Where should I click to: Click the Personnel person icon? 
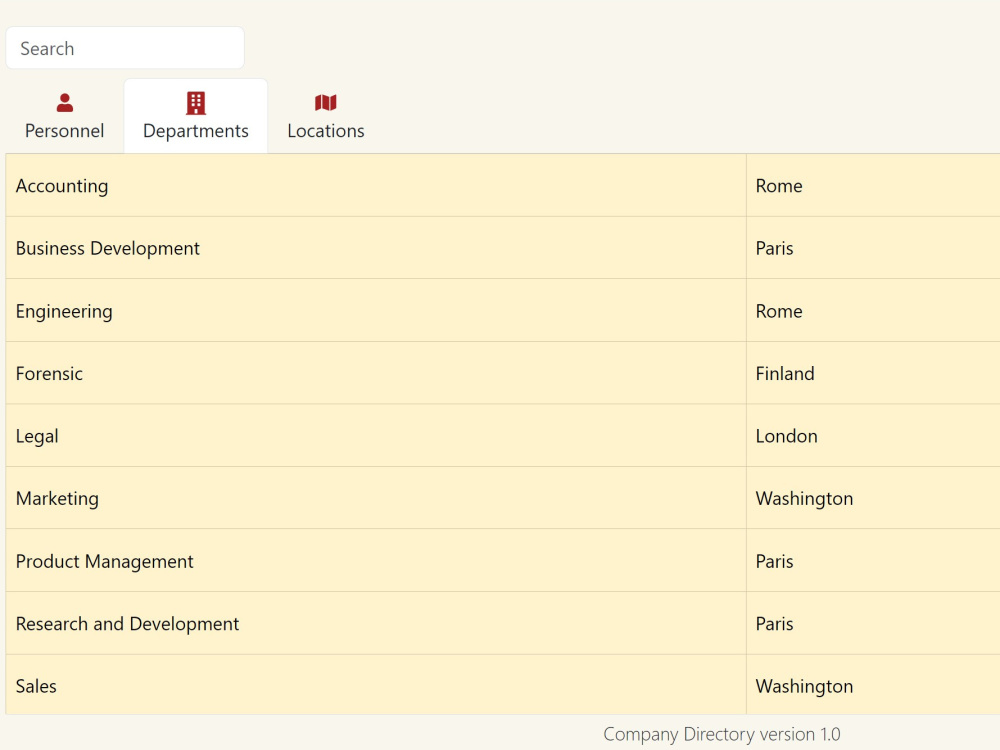[x=64, y=103]
